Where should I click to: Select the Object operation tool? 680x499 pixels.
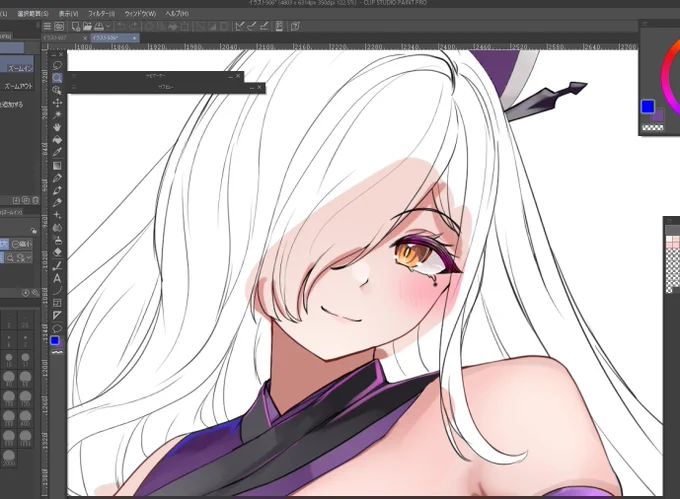point(57,90)
